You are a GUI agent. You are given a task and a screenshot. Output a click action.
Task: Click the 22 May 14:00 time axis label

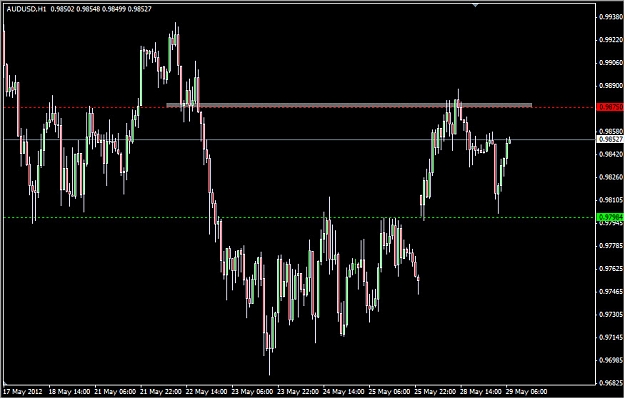pyautogui.click(x=207, y=391)
